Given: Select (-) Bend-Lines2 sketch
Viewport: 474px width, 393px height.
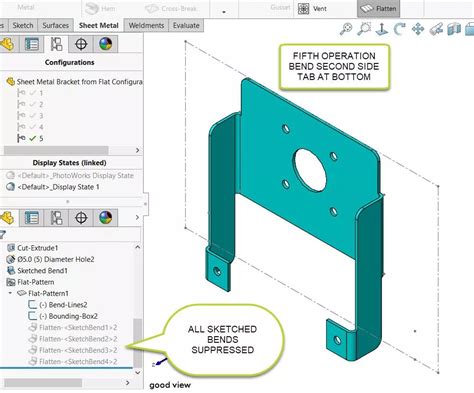Looking at the screenshot, I should pos(58,305).
